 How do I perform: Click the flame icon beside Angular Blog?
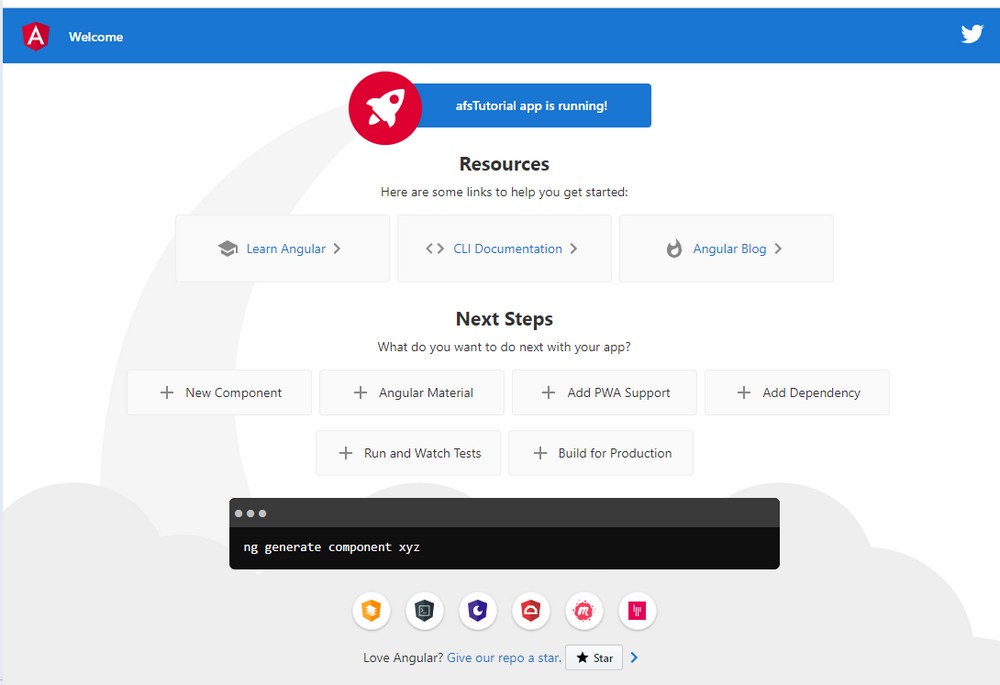coord(674,249)
